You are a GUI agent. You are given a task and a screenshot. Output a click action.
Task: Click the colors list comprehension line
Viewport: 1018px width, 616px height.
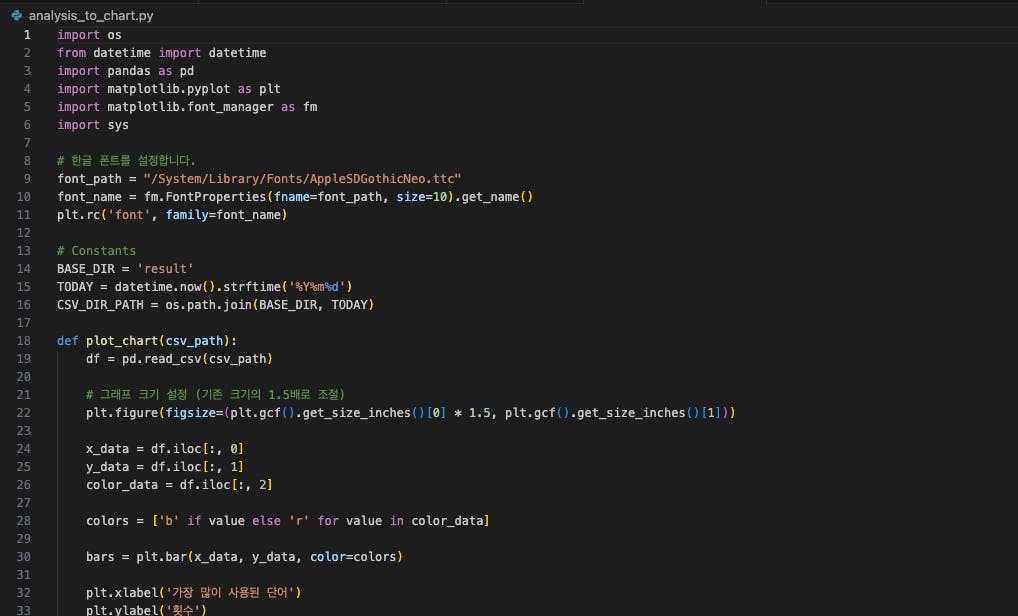(x=288, y=521)
